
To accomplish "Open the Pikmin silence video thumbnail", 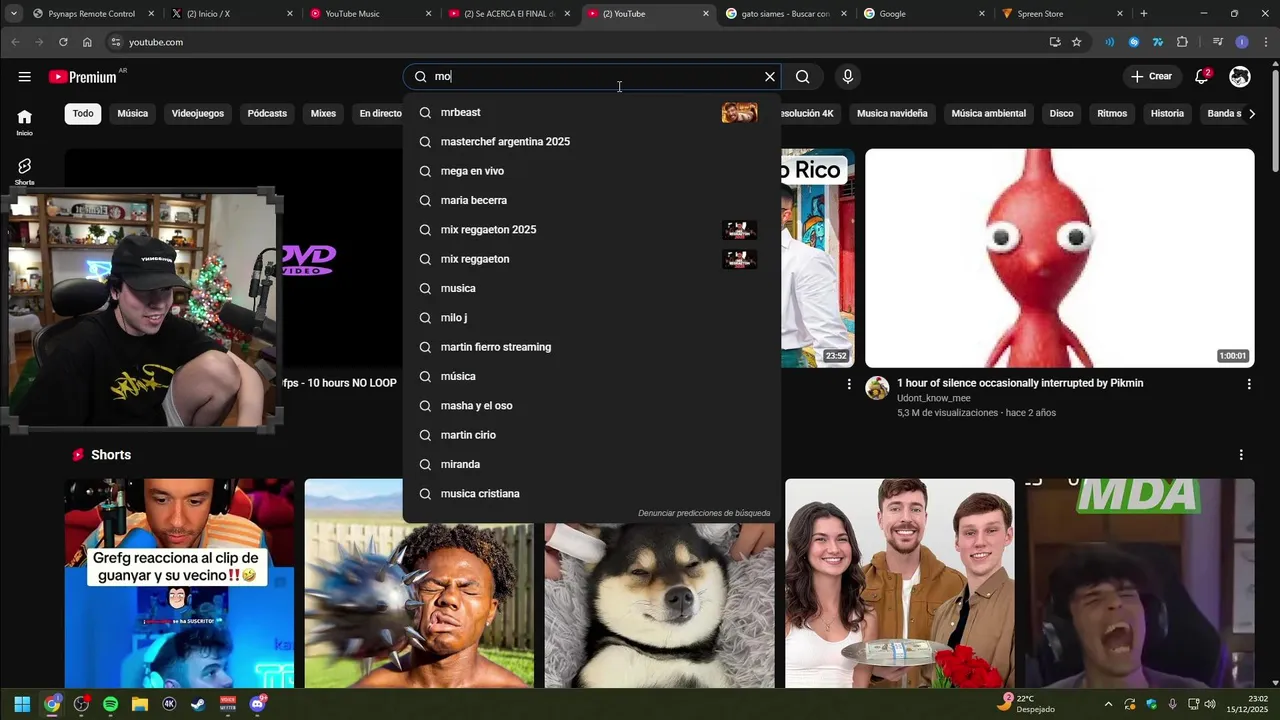I will (x=1059, y=258).
